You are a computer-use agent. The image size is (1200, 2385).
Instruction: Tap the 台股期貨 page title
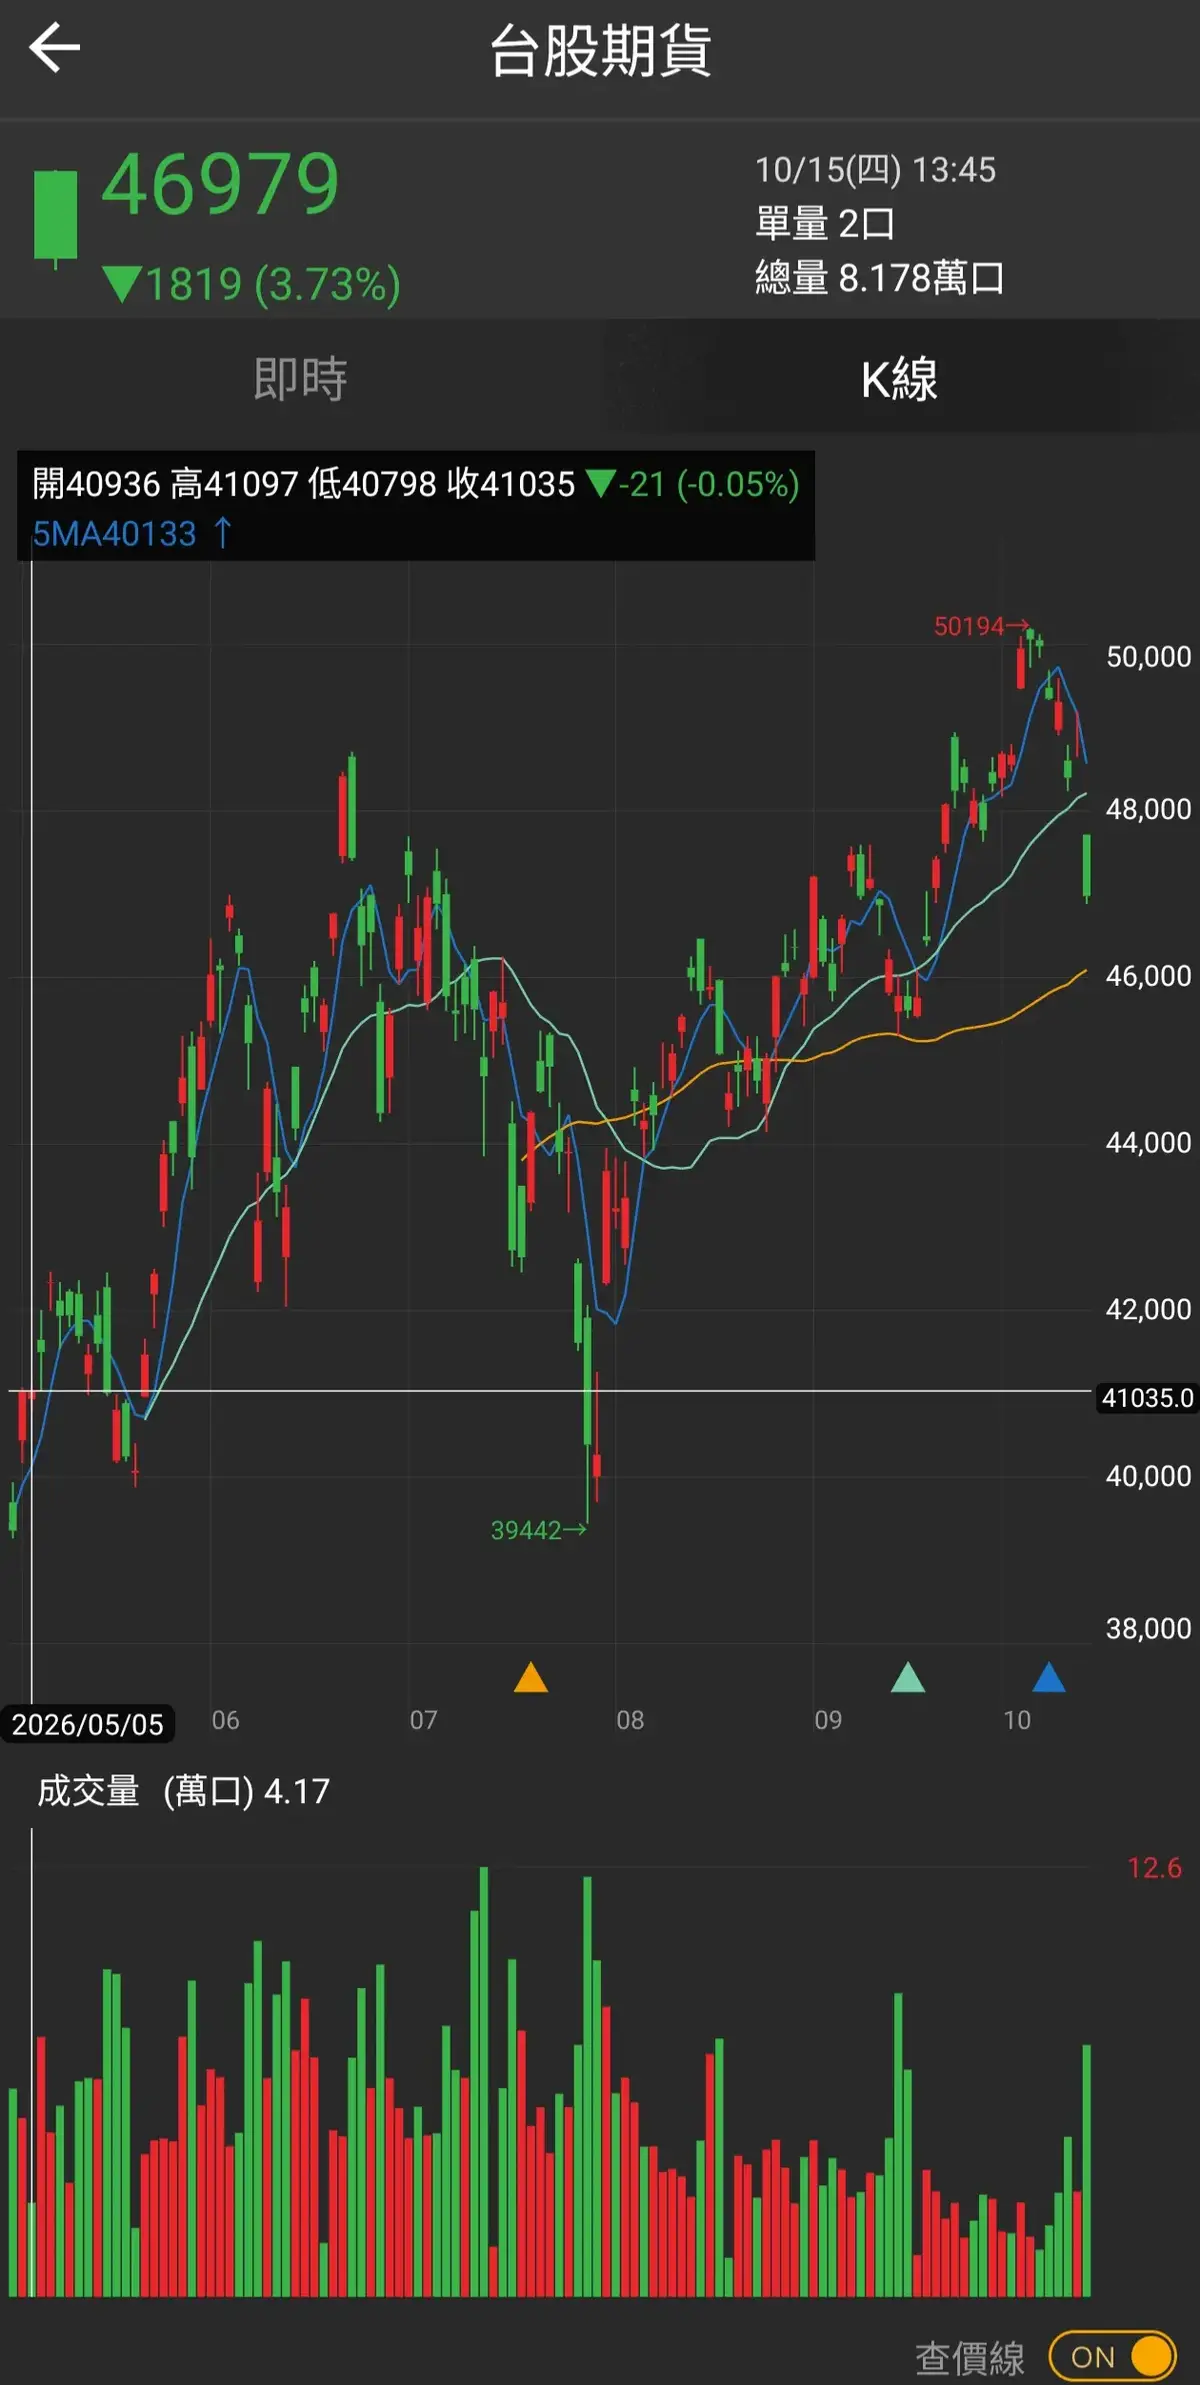pos(600,50)
